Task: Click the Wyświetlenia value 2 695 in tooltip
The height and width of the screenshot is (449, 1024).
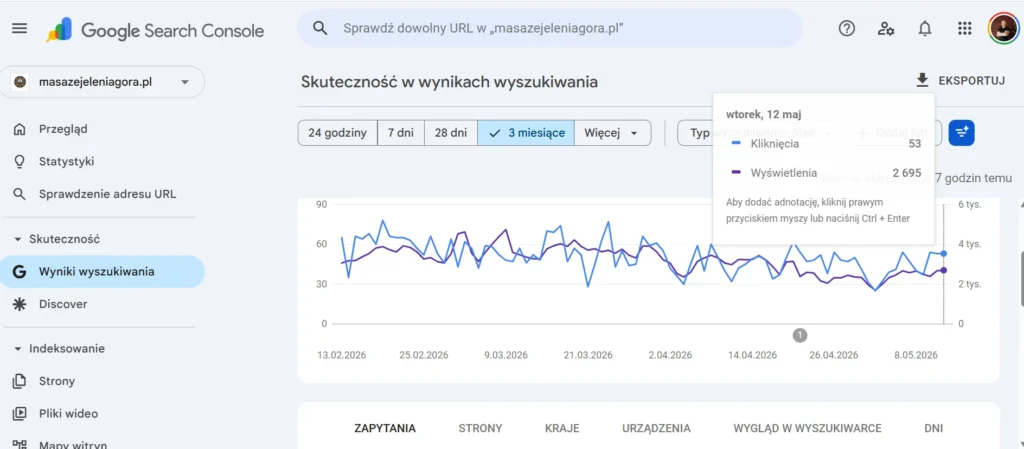Action: 906,173
